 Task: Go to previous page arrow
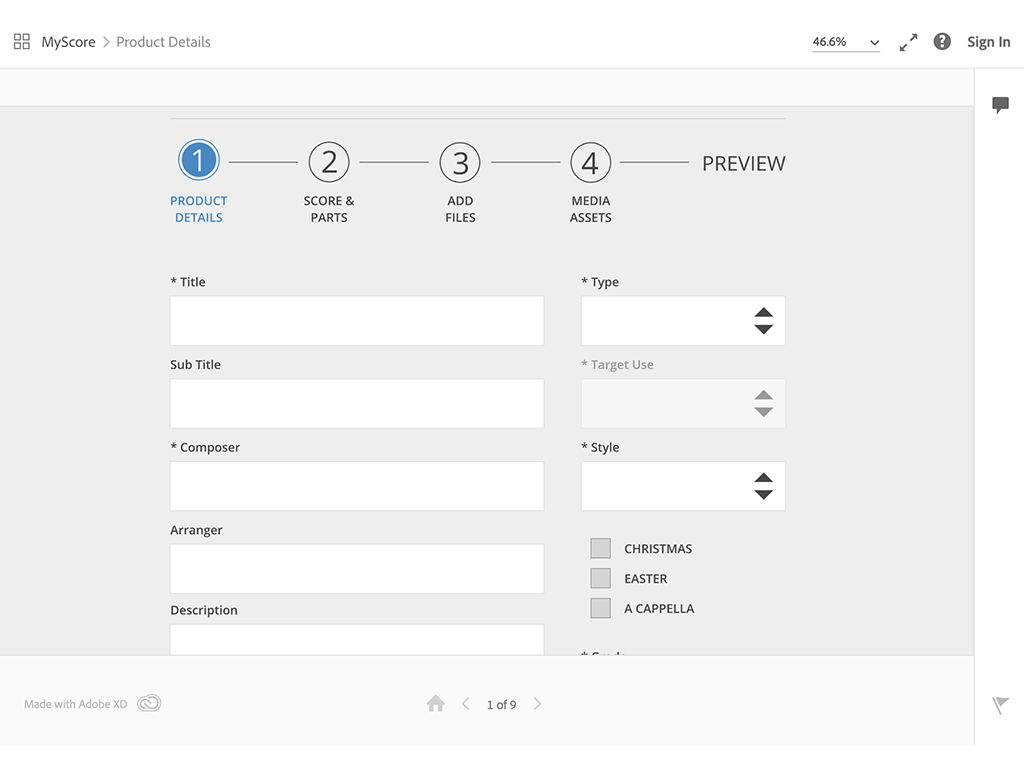(x=466, y=704)
